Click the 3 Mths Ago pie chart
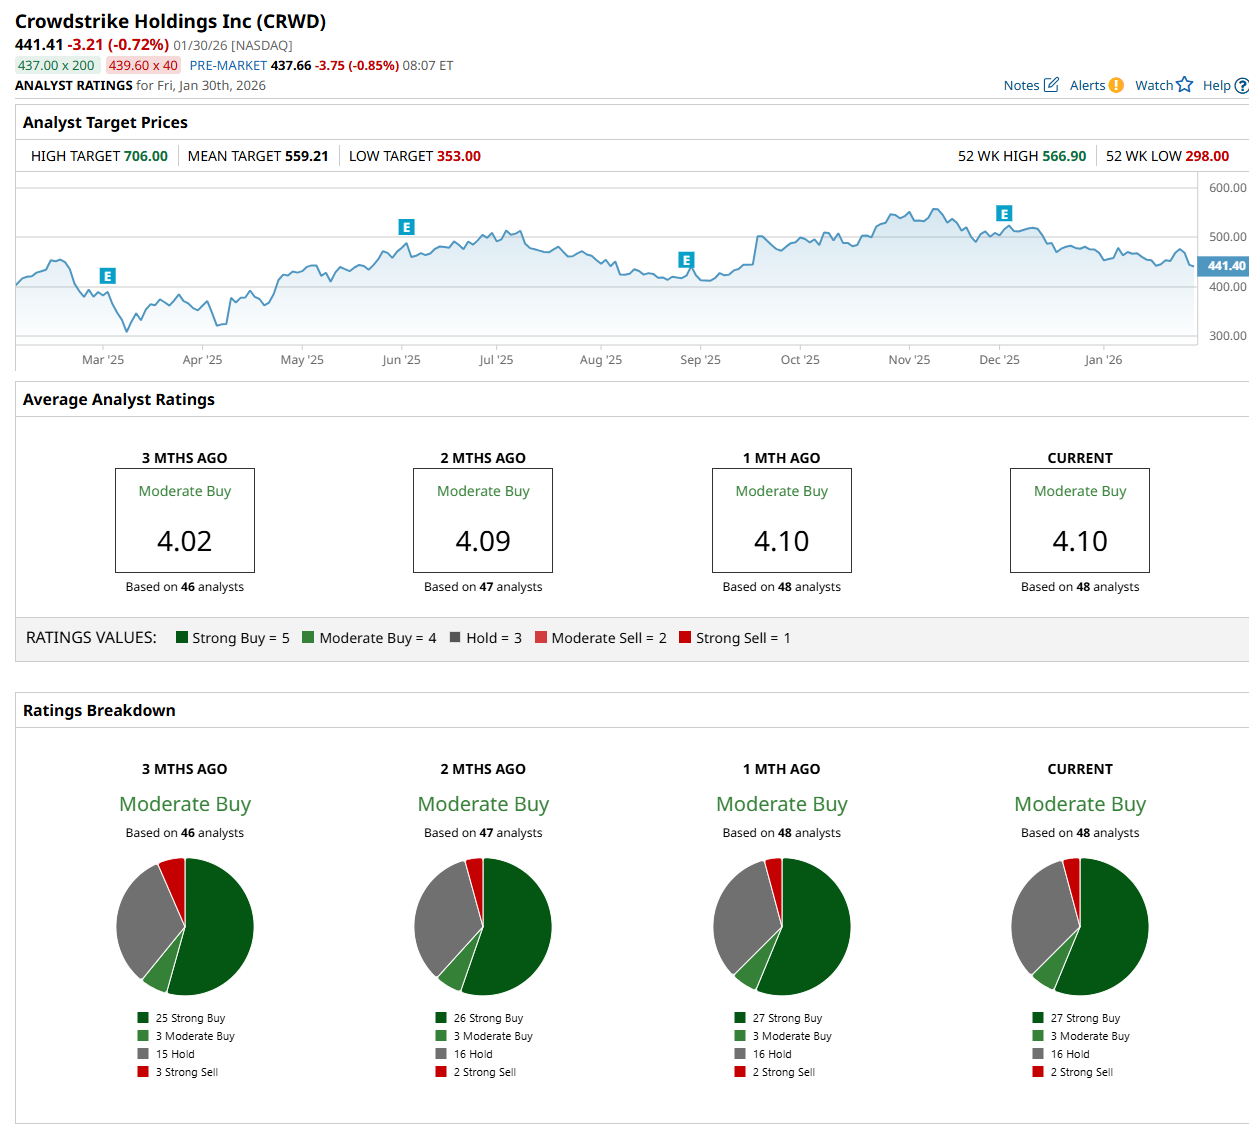 coord(185,926)
